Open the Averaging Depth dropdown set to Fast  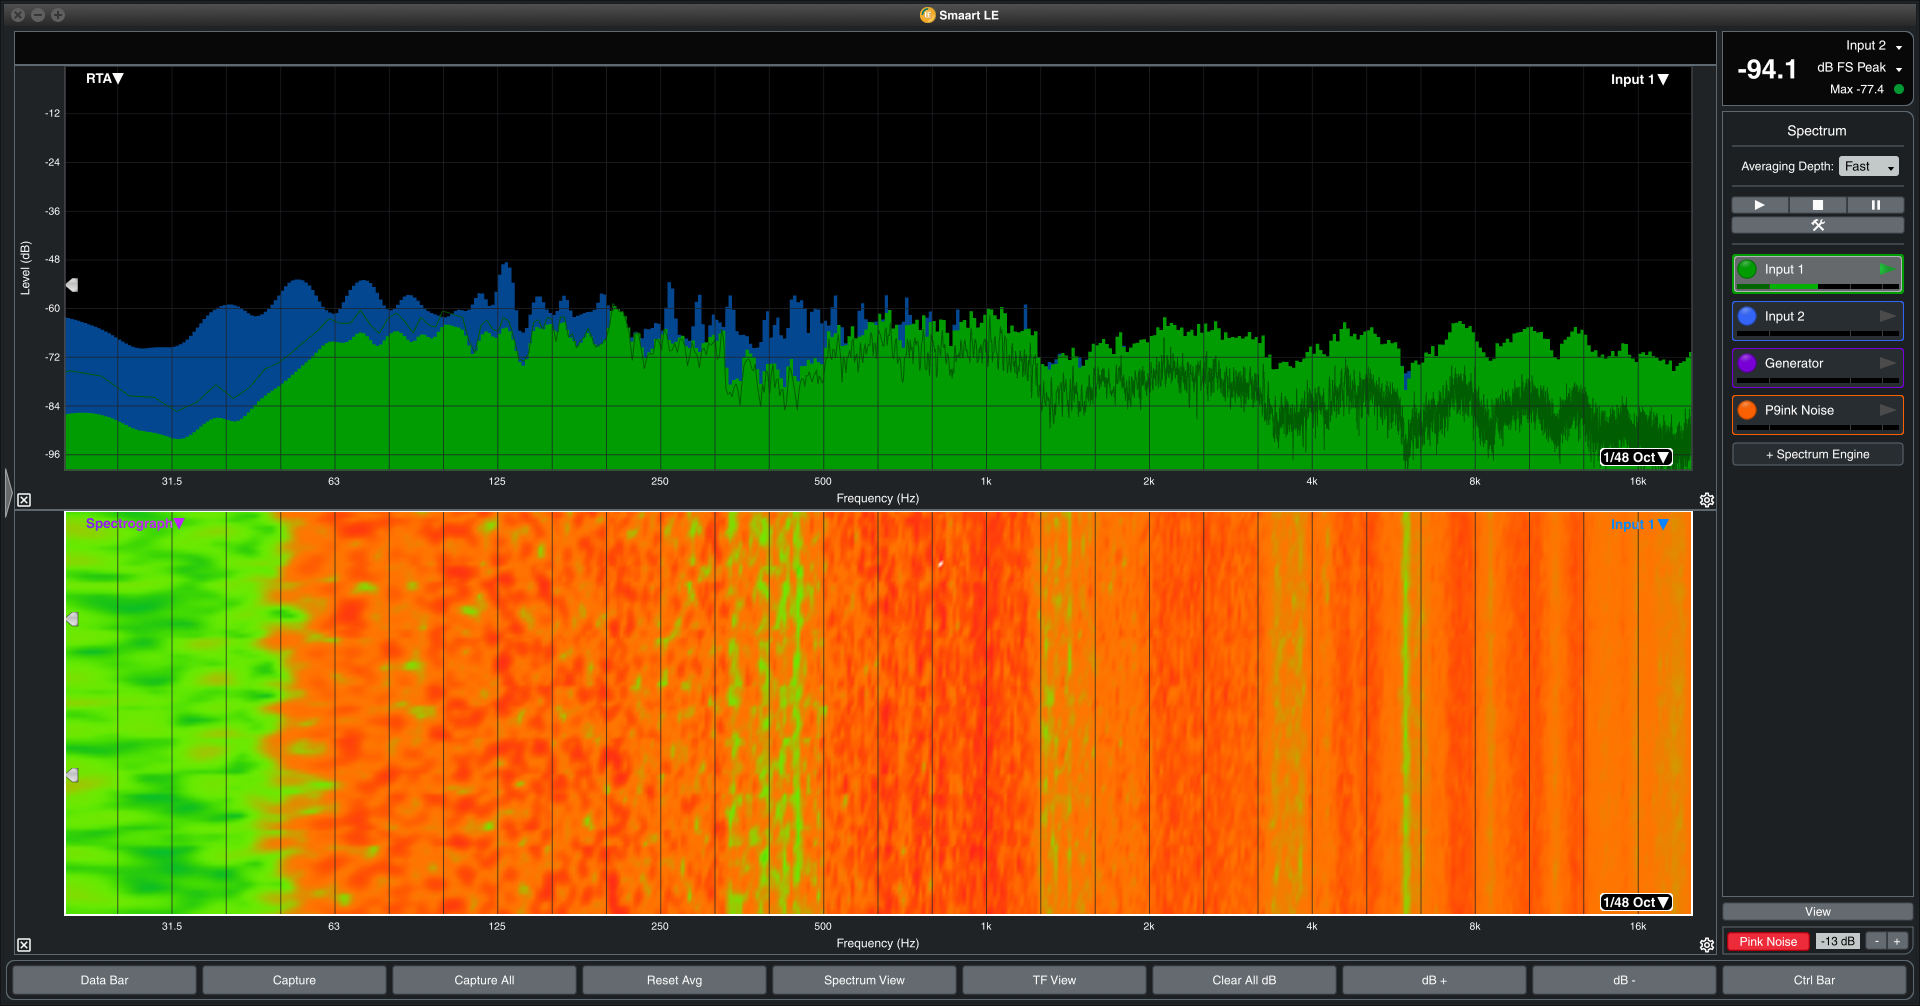(1868, 166)
